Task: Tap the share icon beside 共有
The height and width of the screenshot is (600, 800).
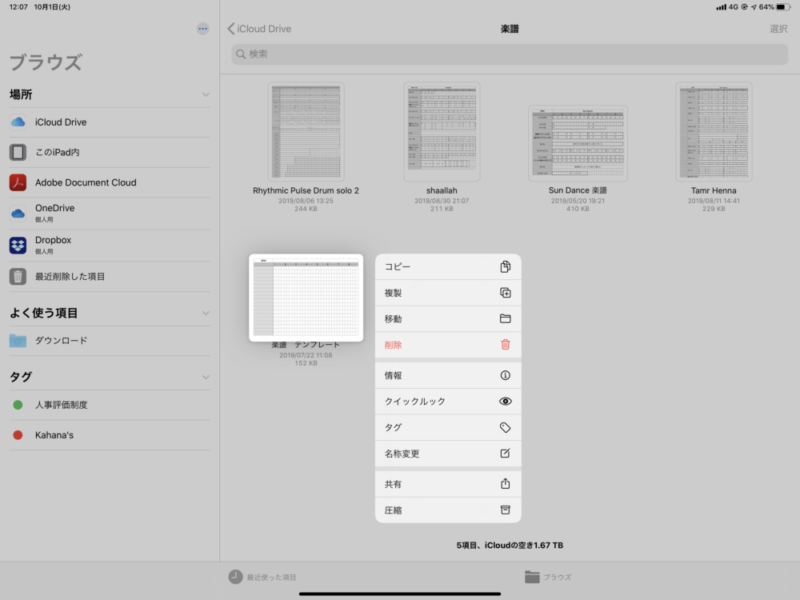Action: pos(505,484)
